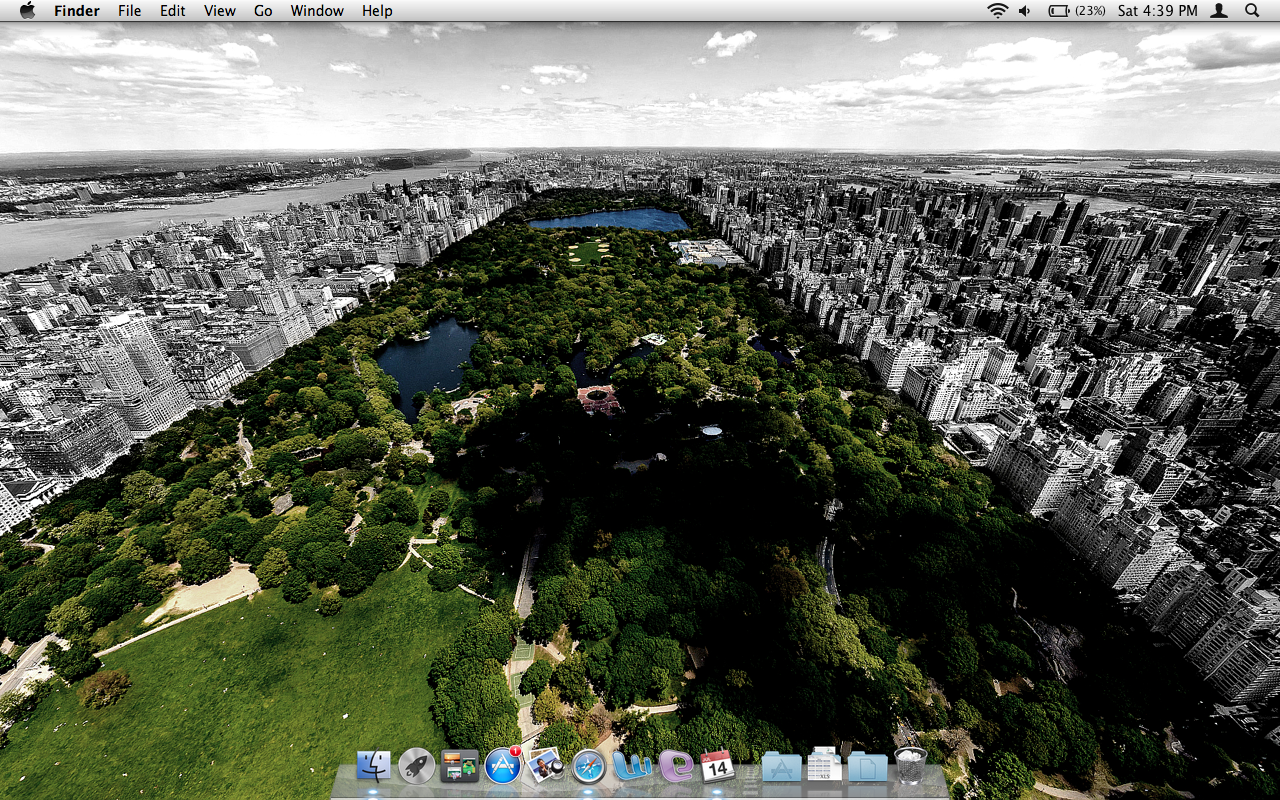This screenshot has height=800, width=1280.
Task: Launch Microsoft Word from the Dock
Action: click(x=632, y=766)
